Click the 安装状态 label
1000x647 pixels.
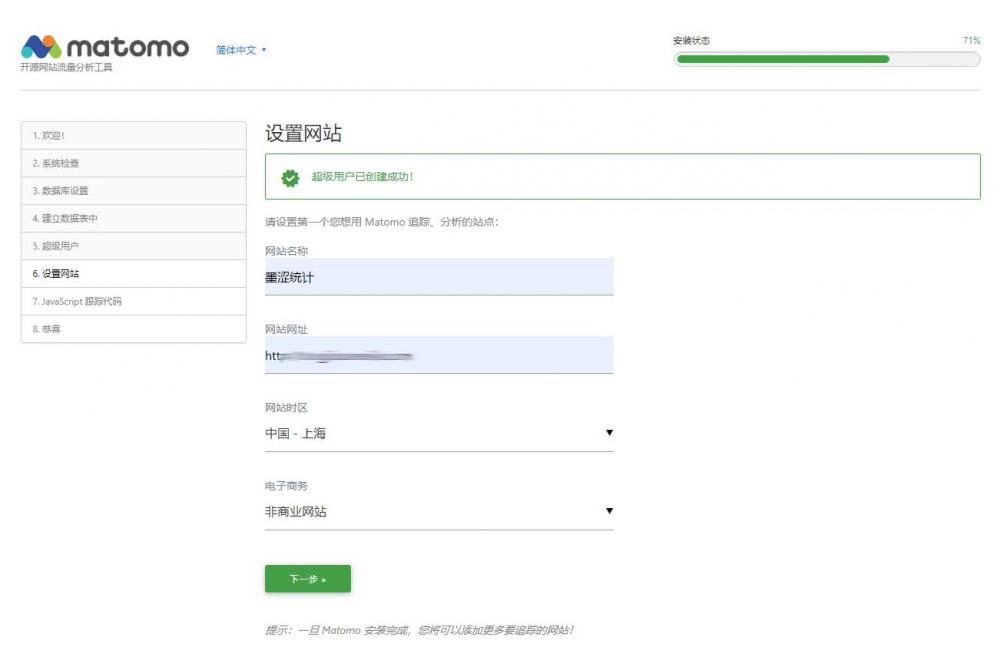click(x=691, y=40)
